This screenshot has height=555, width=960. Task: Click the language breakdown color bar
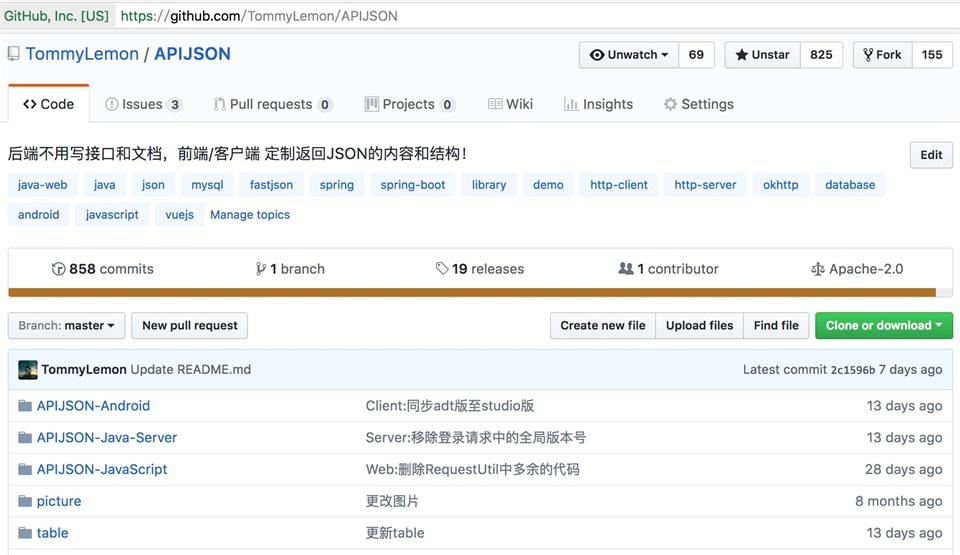point(480,292)
